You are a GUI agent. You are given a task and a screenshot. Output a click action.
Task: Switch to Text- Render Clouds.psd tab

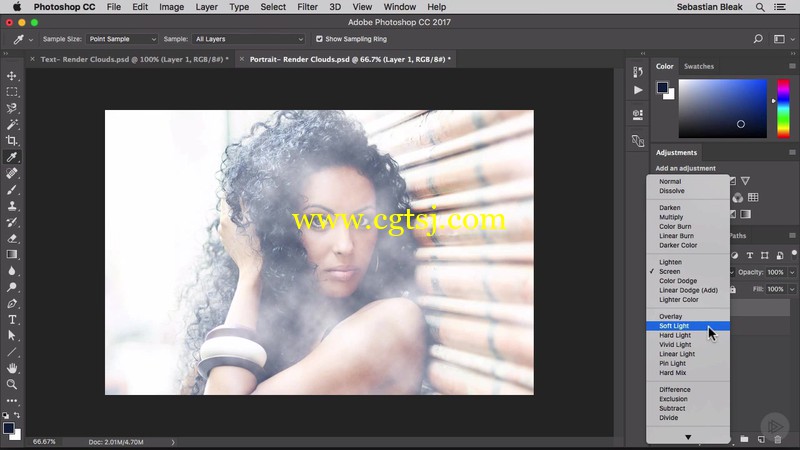134,59
